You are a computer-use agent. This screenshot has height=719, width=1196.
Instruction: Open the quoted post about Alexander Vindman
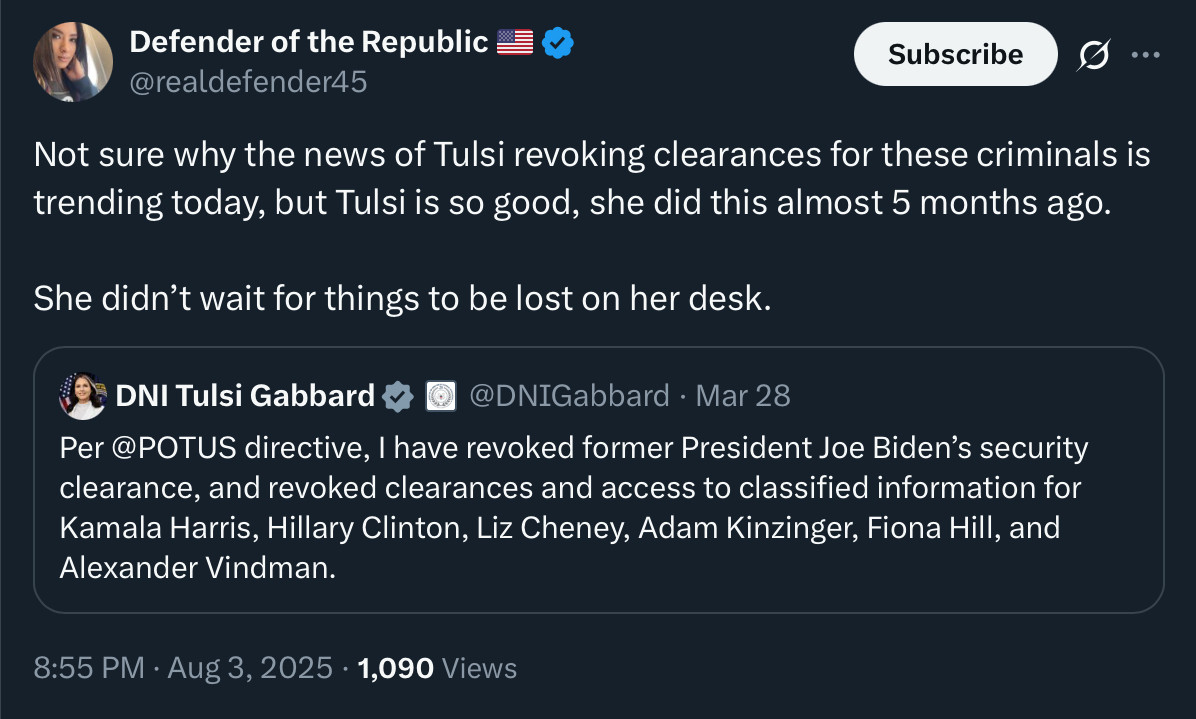[598, 528]
